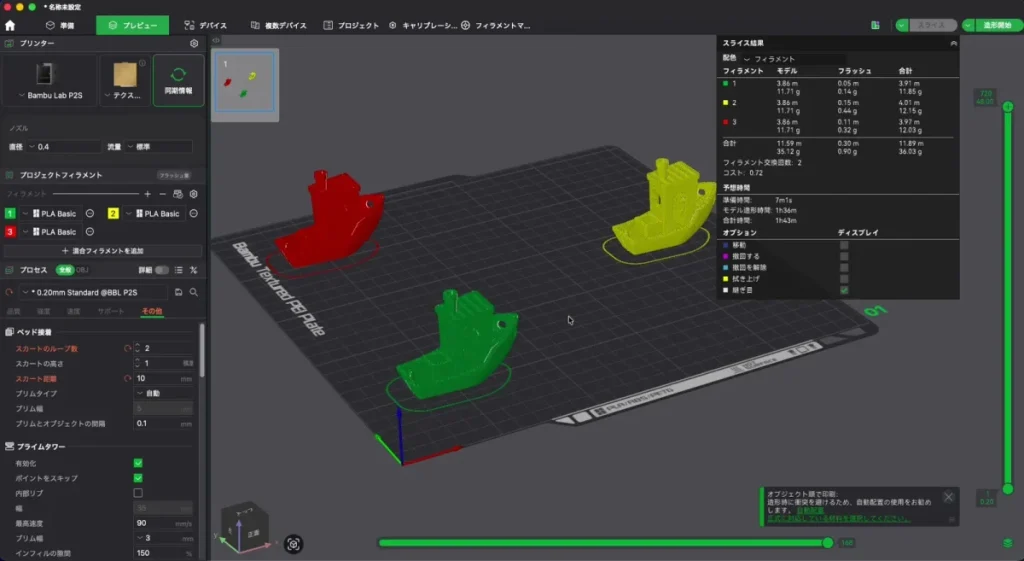Click the 造形開始 print button
The width and height of the screenshot is (1024, 561).
click(997, 25)
